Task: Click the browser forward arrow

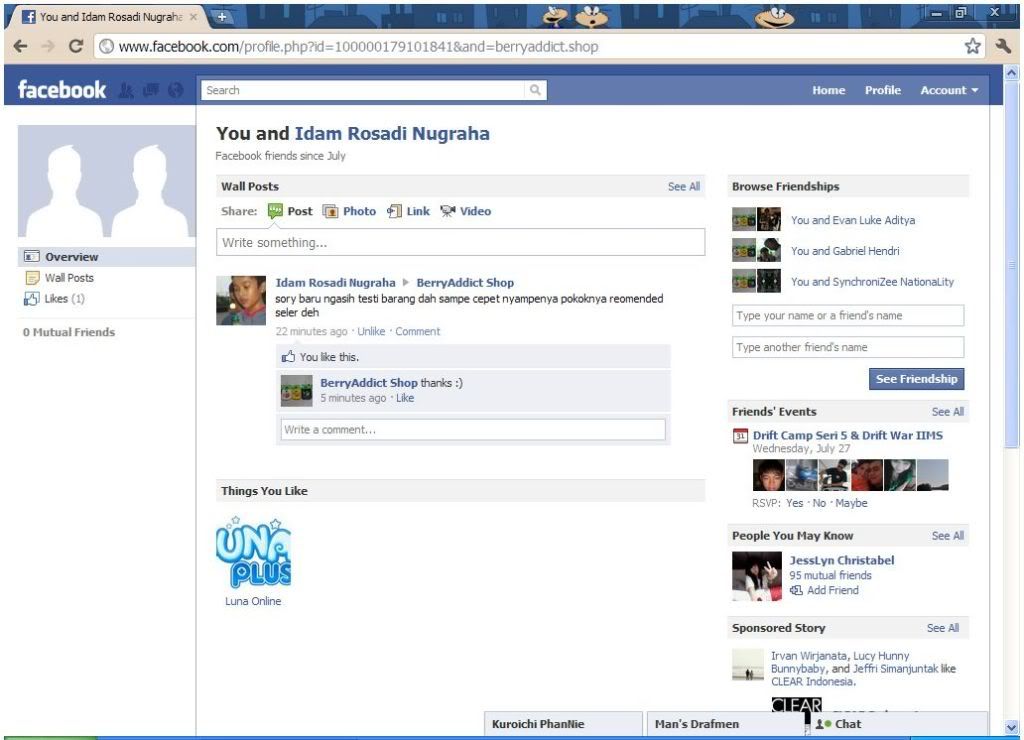Action: click(48, 46)
